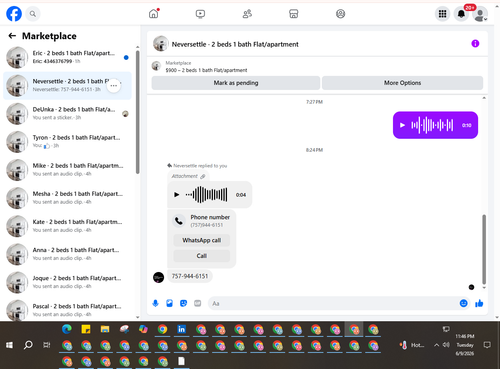Screen dimensions: 500x369
Task: Open LinkedIn app on taskbar
Action: coord(181,329)
